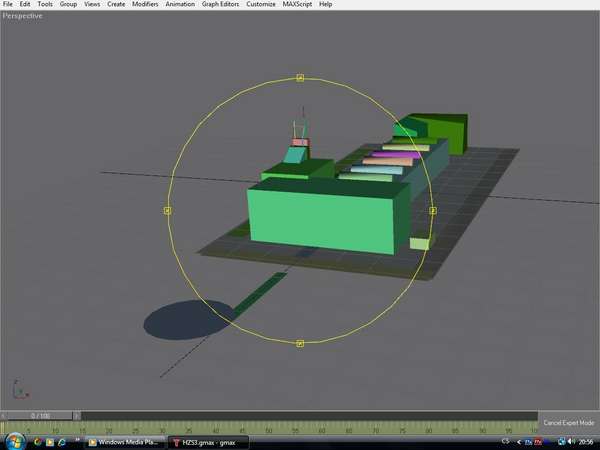Open the Help menu
Viewport: 600px width, 450px height.
325,5
